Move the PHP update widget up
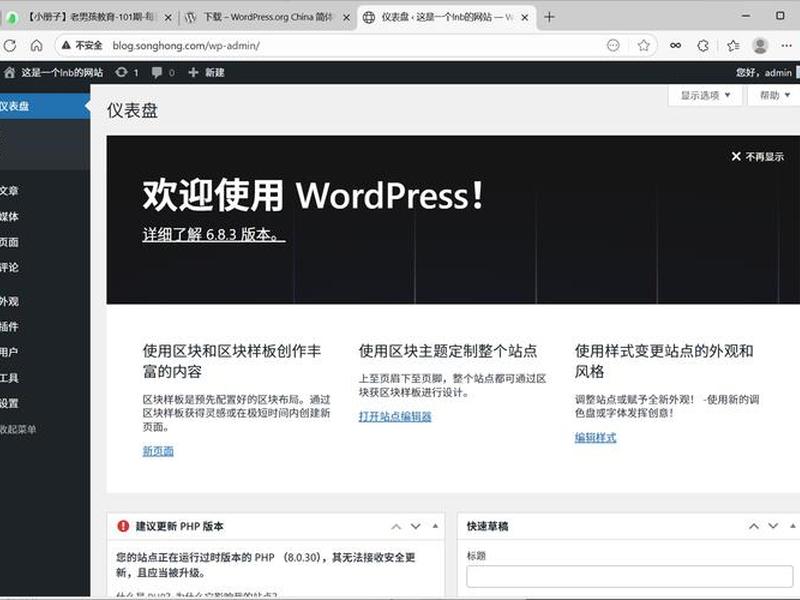800x600 pixels. click(x=396, y=527)
